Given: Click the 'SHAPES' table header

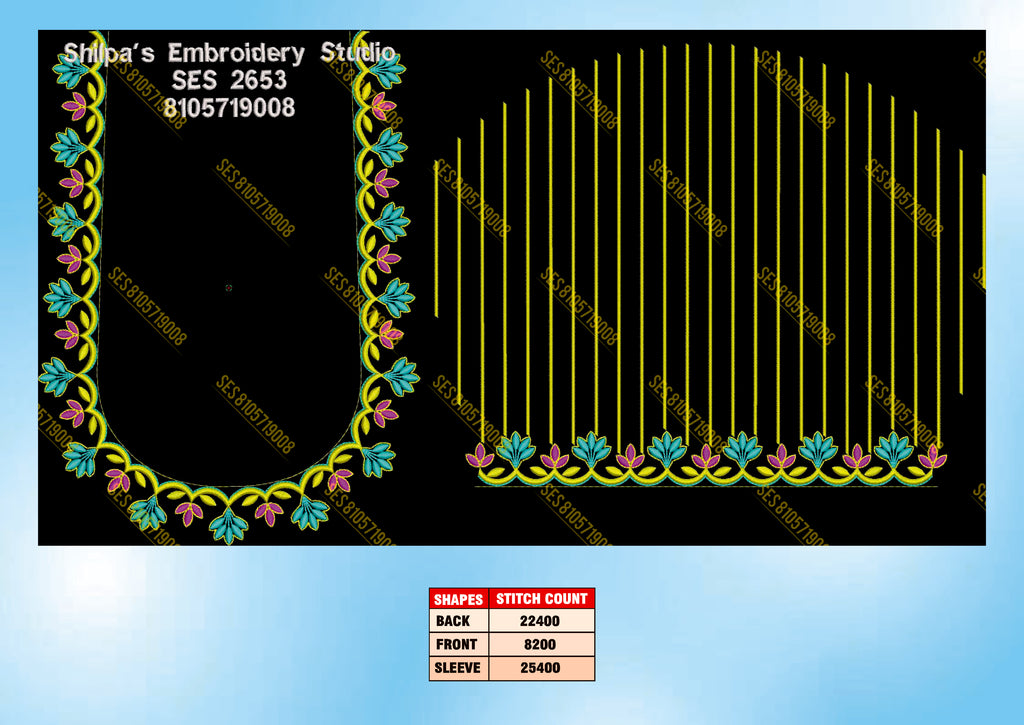Looking at the screenshot, I should 458,599.
